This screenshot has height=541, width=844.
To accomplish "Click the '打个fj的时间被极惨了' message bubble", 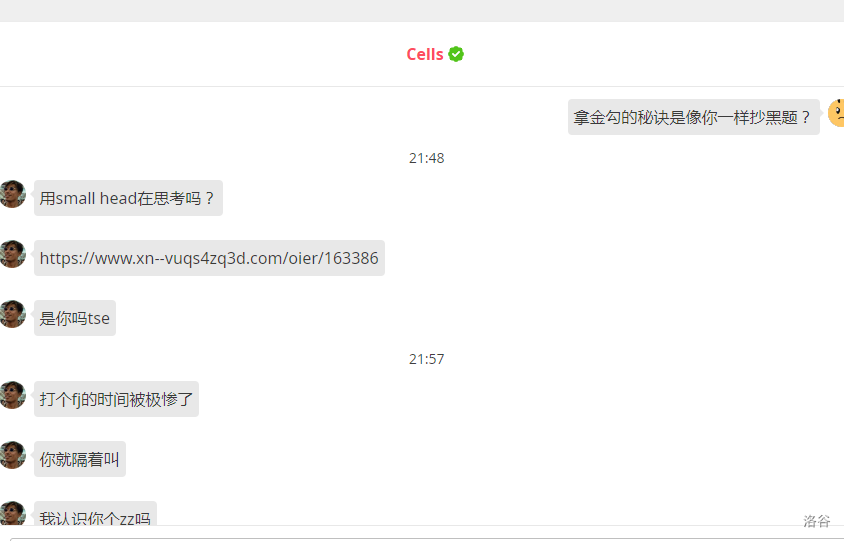I will pyautogui.click(x=116, y=399).
